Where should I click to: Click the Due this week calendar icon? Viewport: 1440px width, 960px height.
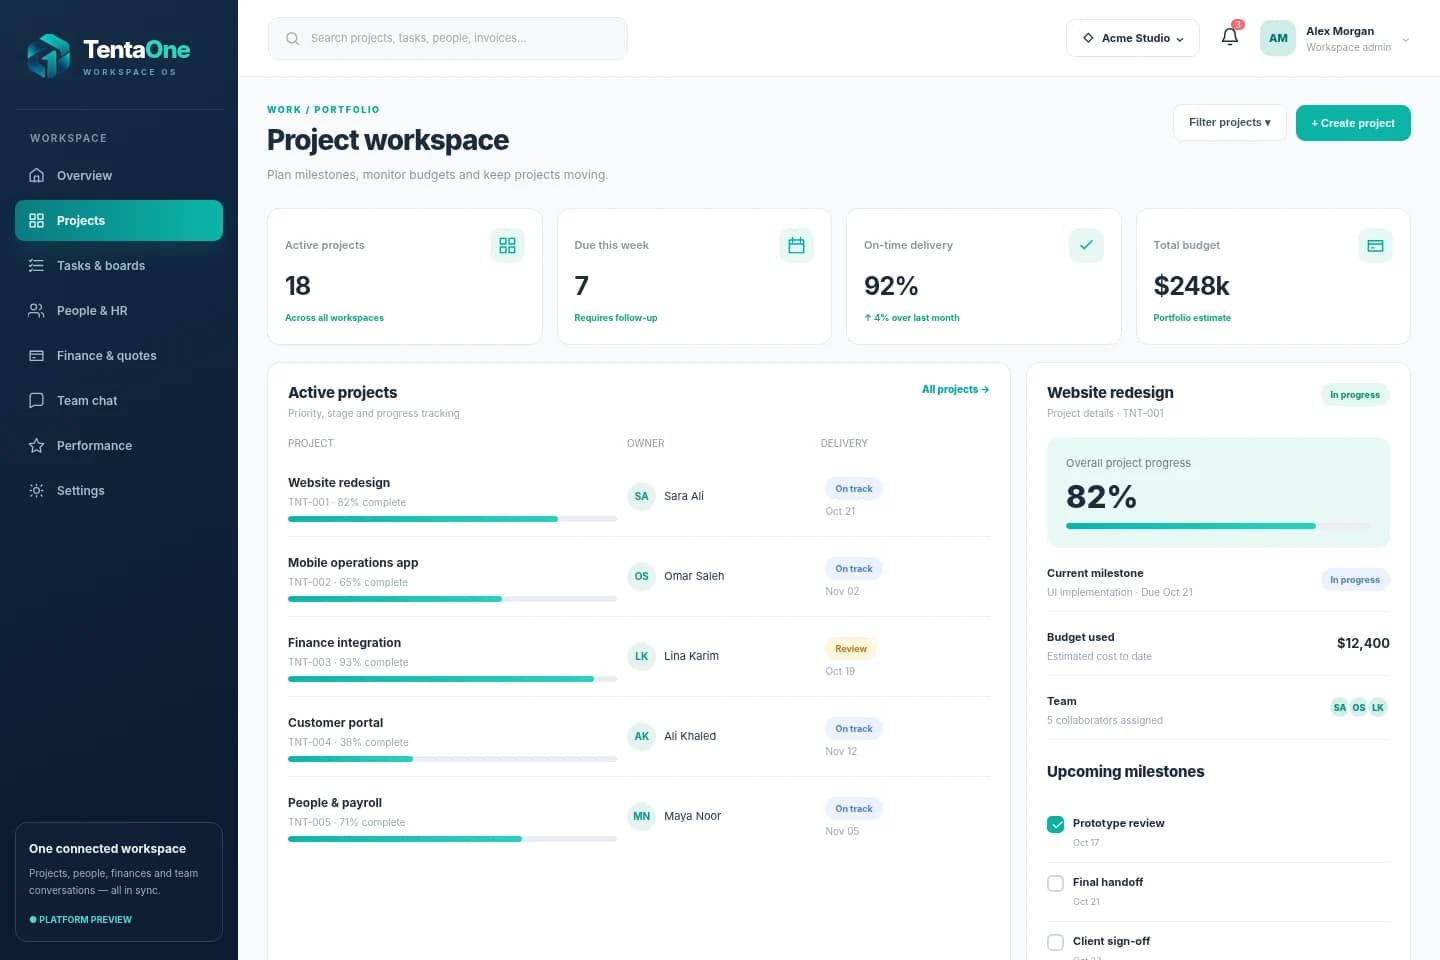pos(796,245)
